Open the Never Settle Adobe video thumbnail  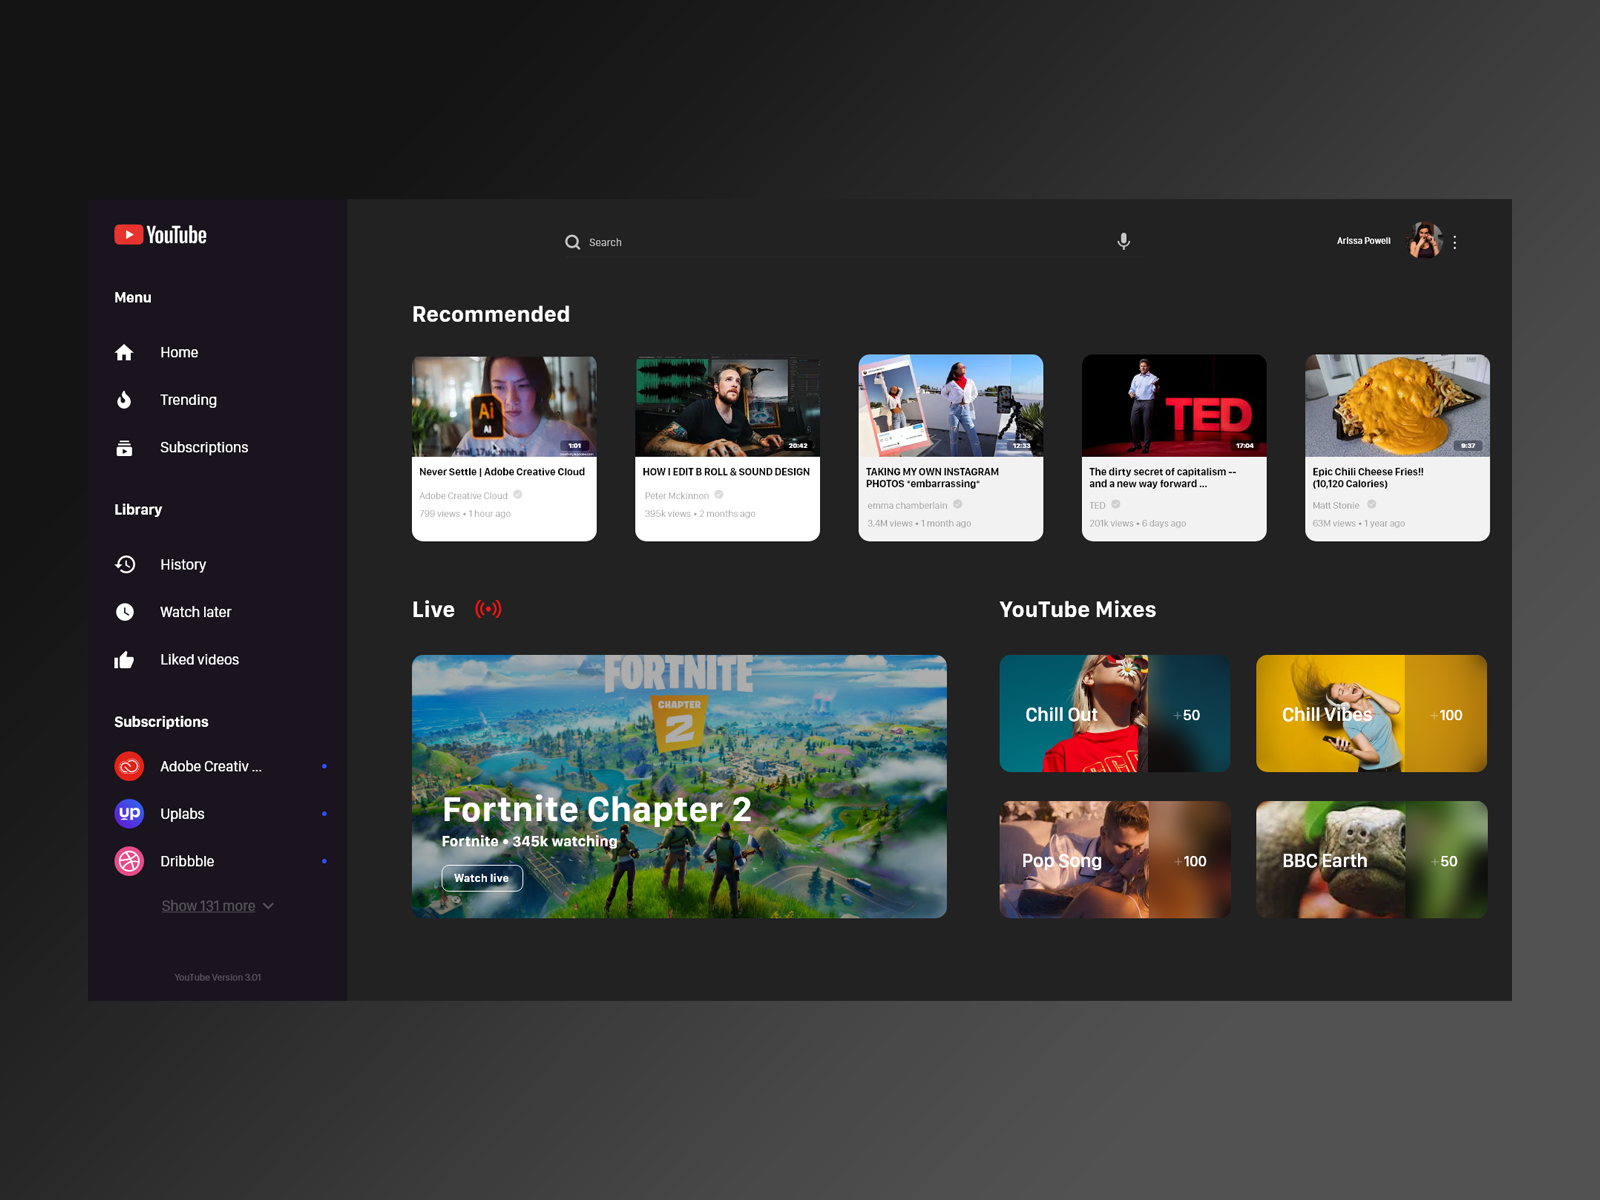(504, 406)
